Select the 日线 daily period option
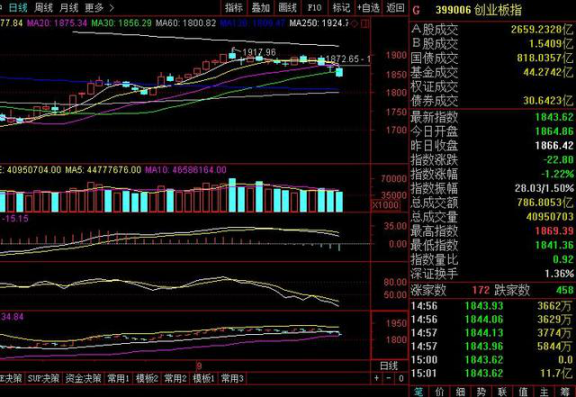This screenshot has height=397, width=576. point(18,8)
